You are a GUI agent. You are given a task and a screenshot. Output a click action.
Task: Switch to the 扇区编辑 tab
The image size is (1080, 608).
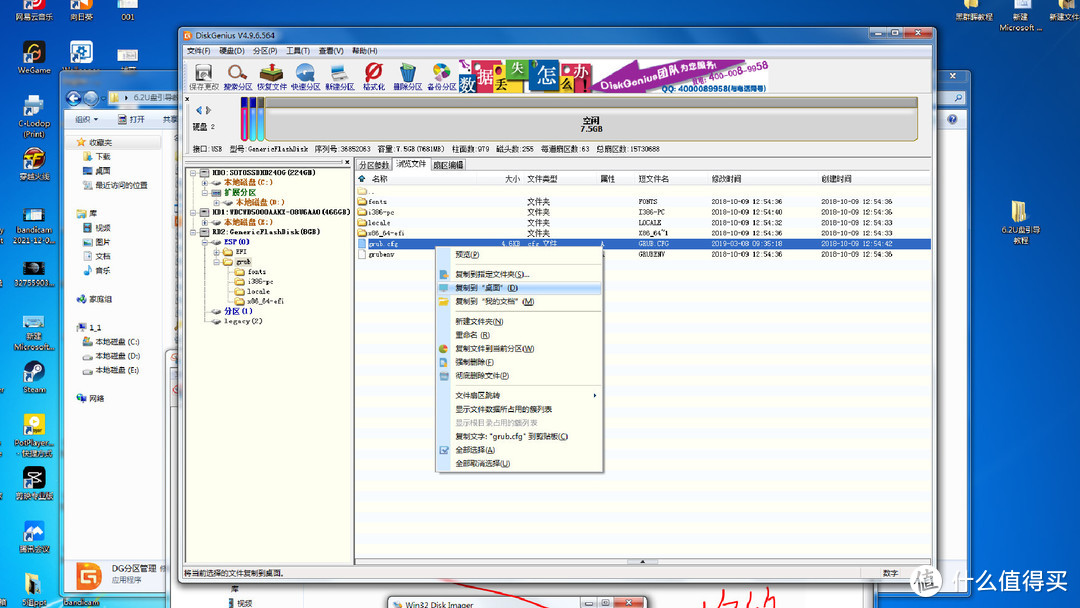point(448,164)
